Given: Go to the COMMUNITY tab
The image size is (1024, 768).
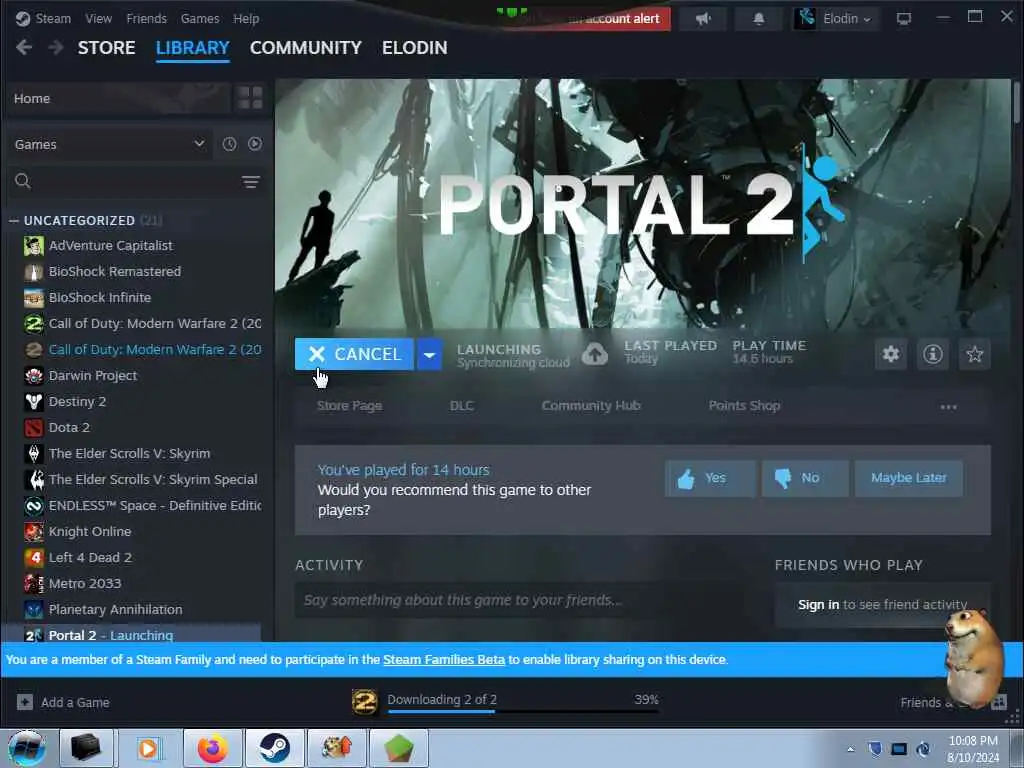Looking at the screenshot, I should tap(306, 48).
